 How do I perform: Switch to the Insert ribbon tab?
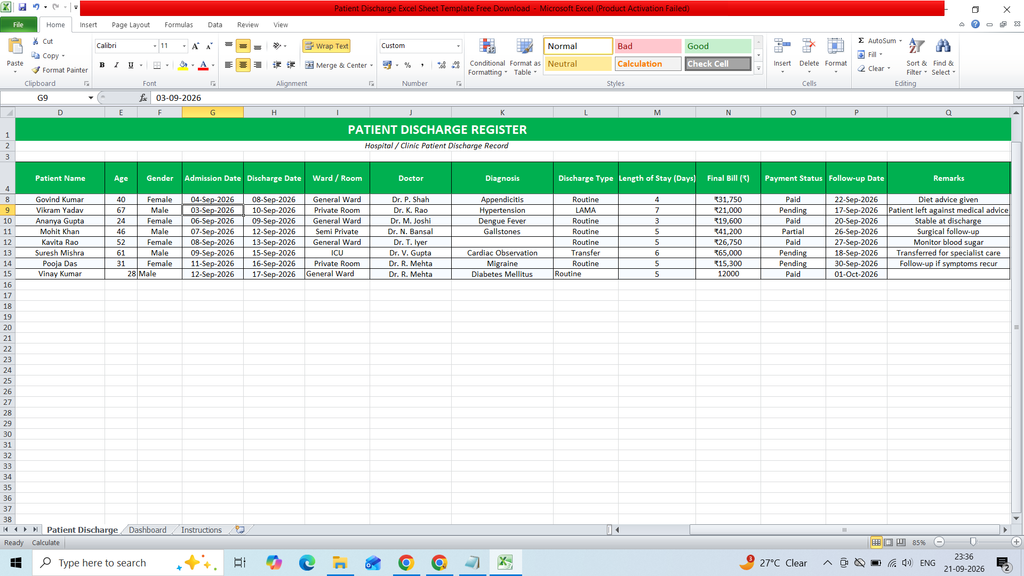coord(88,25)
